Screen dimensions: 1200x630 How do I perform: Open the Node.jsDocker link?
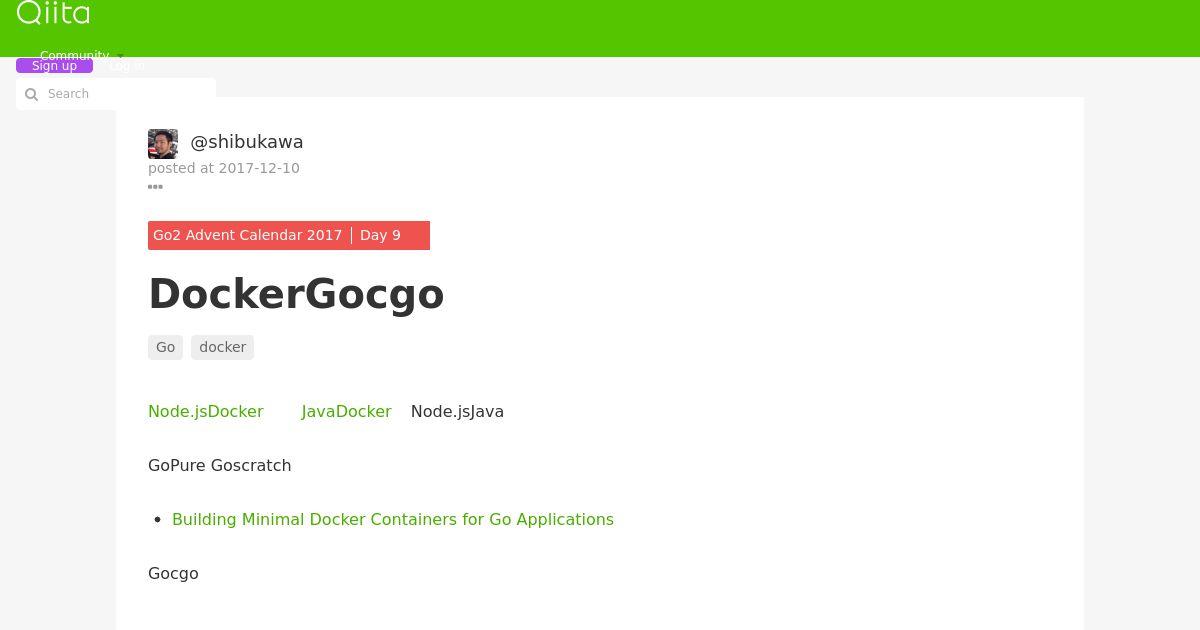[206, 412]
